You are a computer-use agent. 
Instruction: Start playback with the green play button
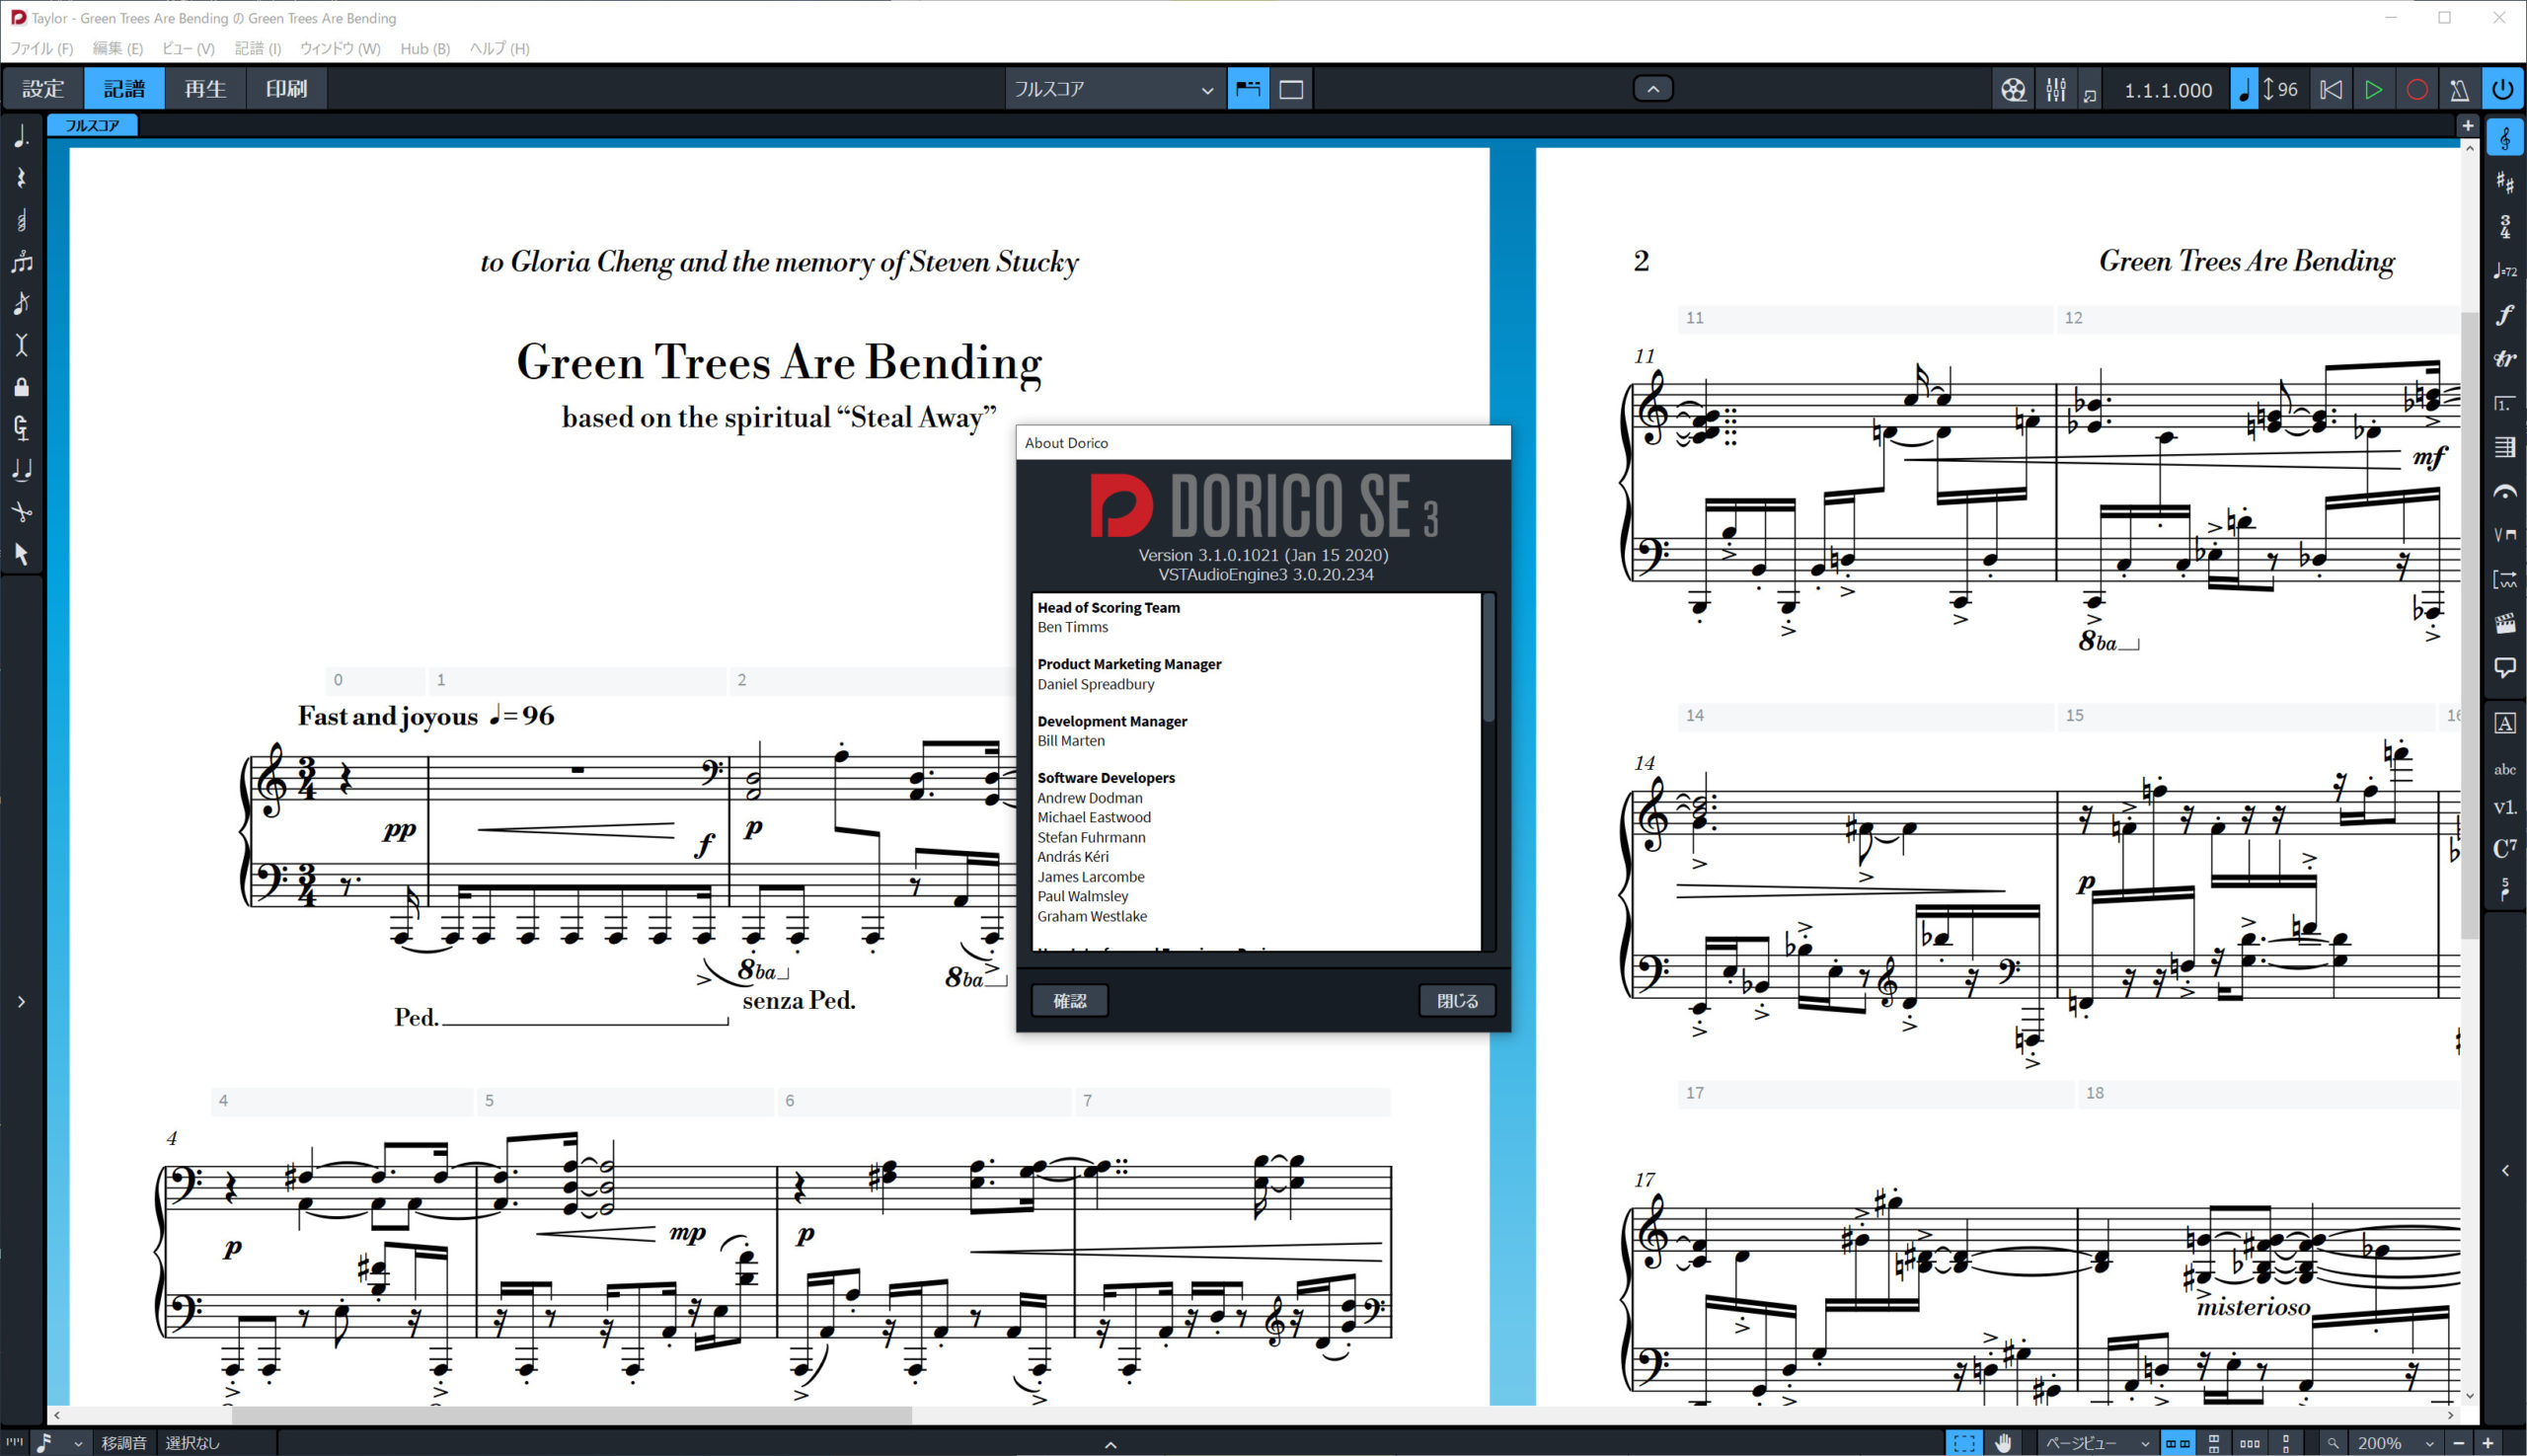click(2374, 89)
